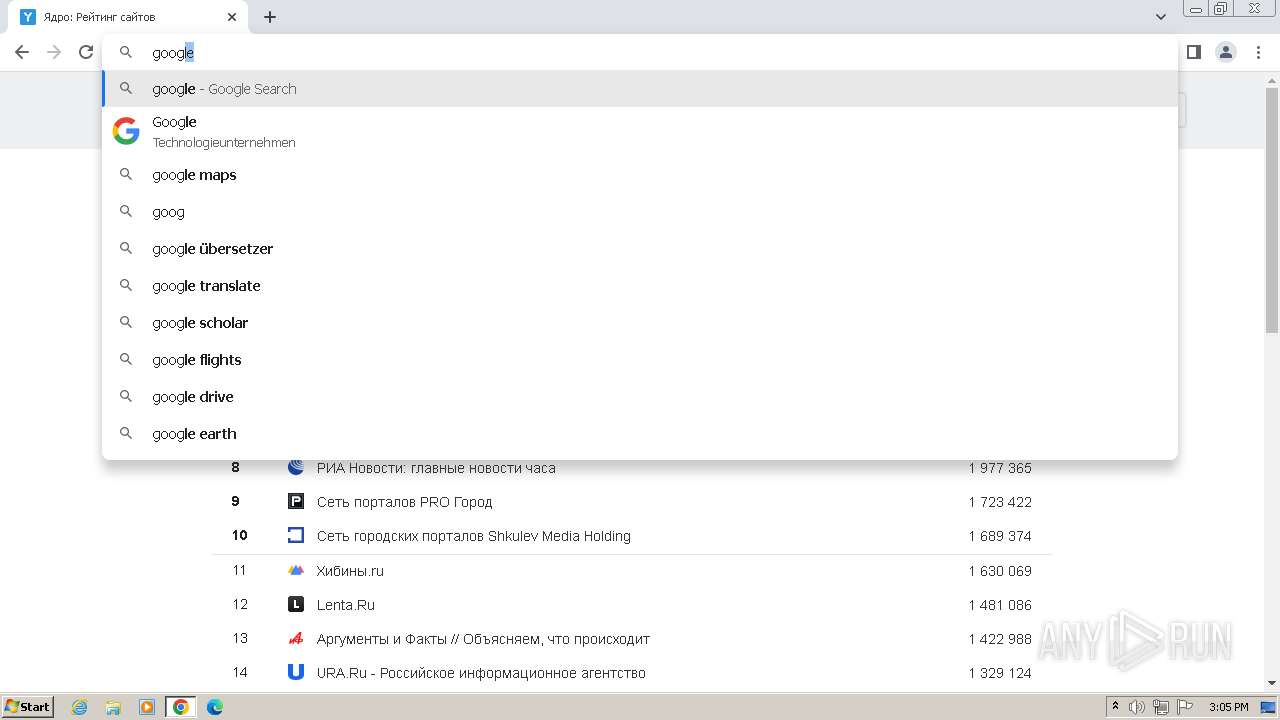Open the URA.Ru agency link
The width and height of the screenshot is (1280, 720).
481,673
